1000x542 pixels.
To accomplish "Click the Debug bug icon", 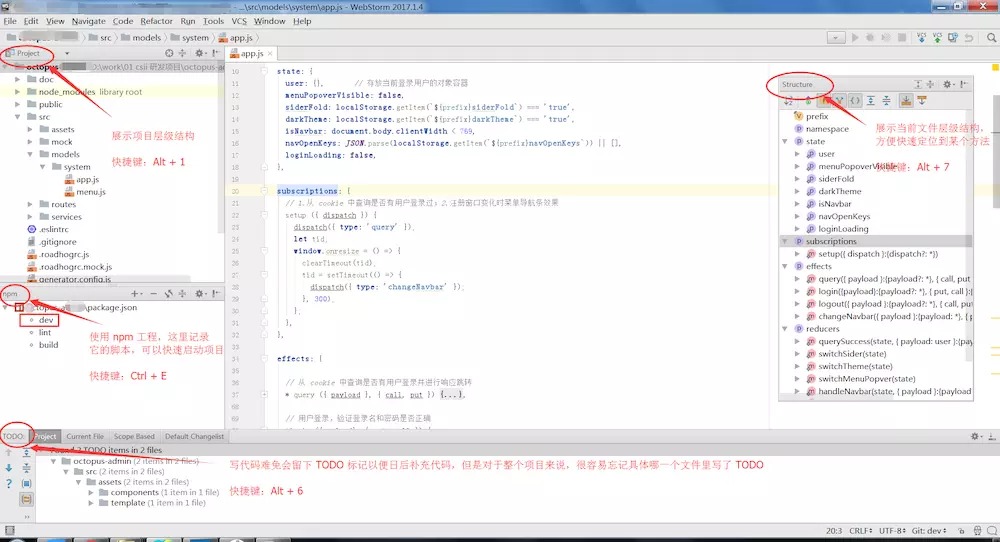I will click(870, 38).
